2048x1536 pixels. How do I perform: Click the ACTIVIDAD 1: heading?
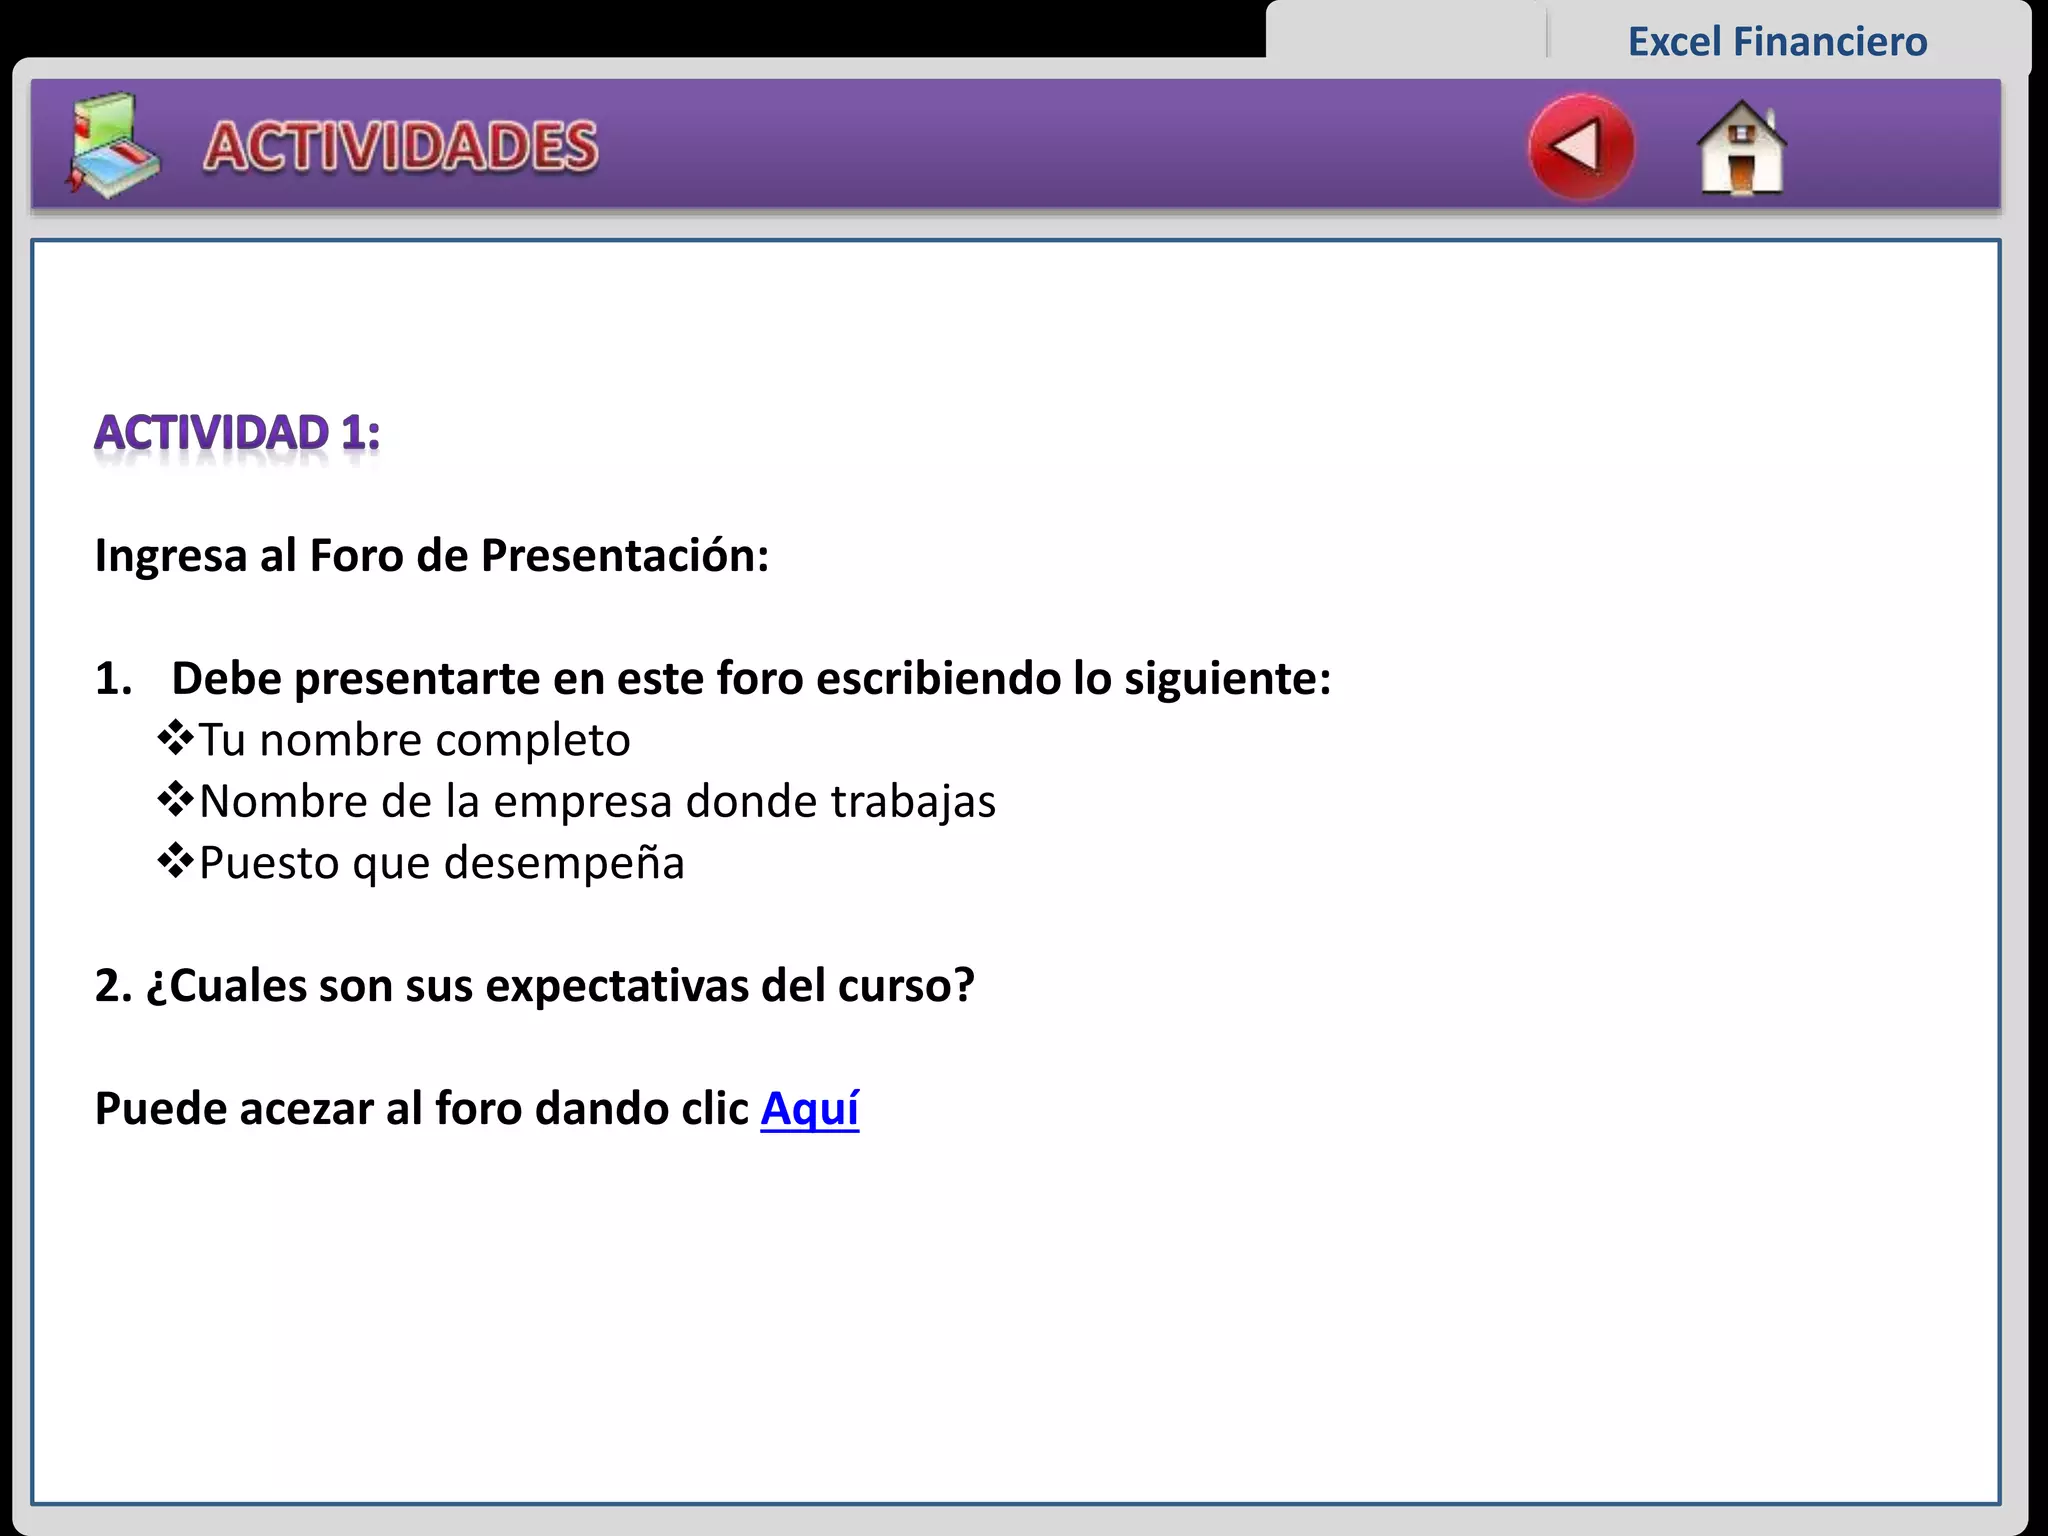point(237,433)
